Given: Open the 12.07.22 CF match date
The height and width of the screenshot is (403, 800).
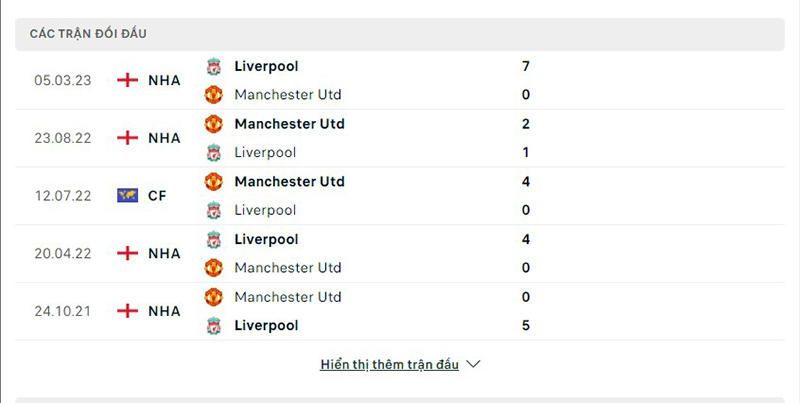Looking at the screenshot, I should [63, 196].
